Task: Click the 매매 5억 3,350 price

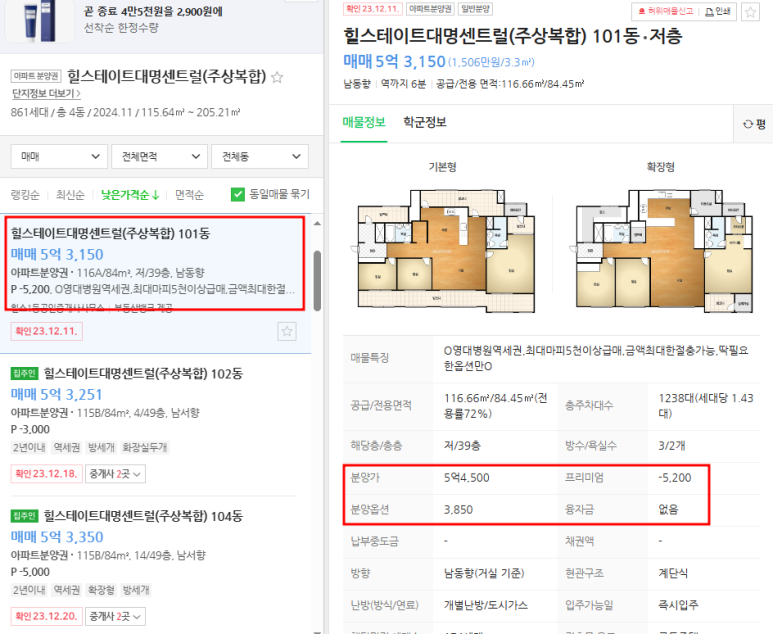Action: click(57, 537)
